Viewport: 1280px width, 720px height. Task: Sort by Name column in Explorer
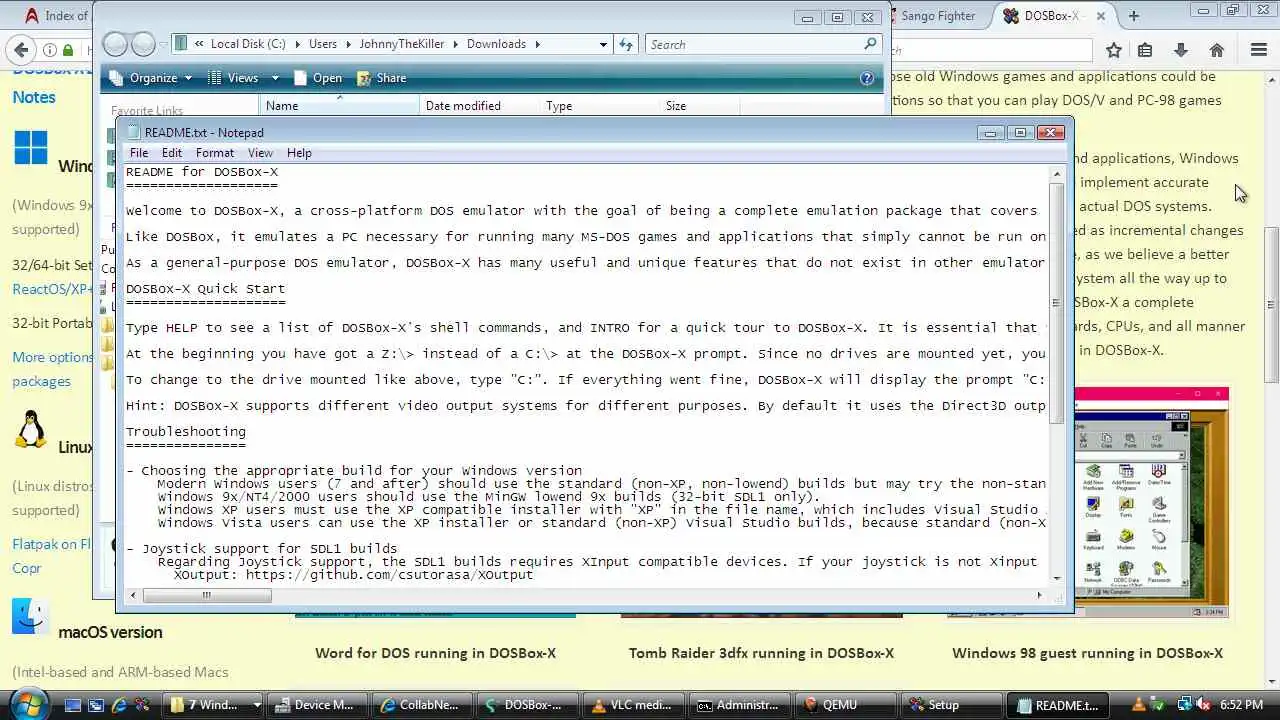click(x=339, y=105)
